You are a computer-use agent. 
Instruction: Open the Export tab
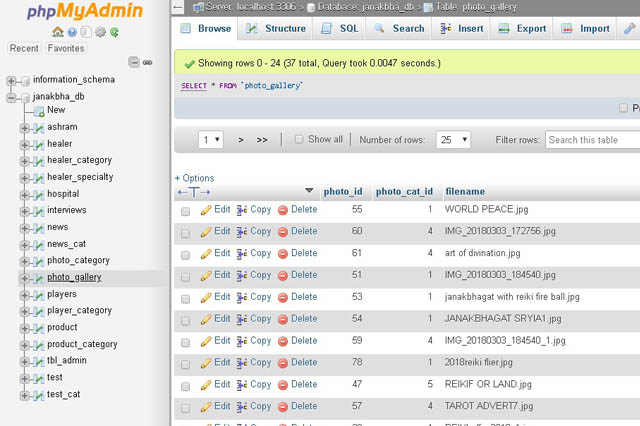click(x=522, y=29)
